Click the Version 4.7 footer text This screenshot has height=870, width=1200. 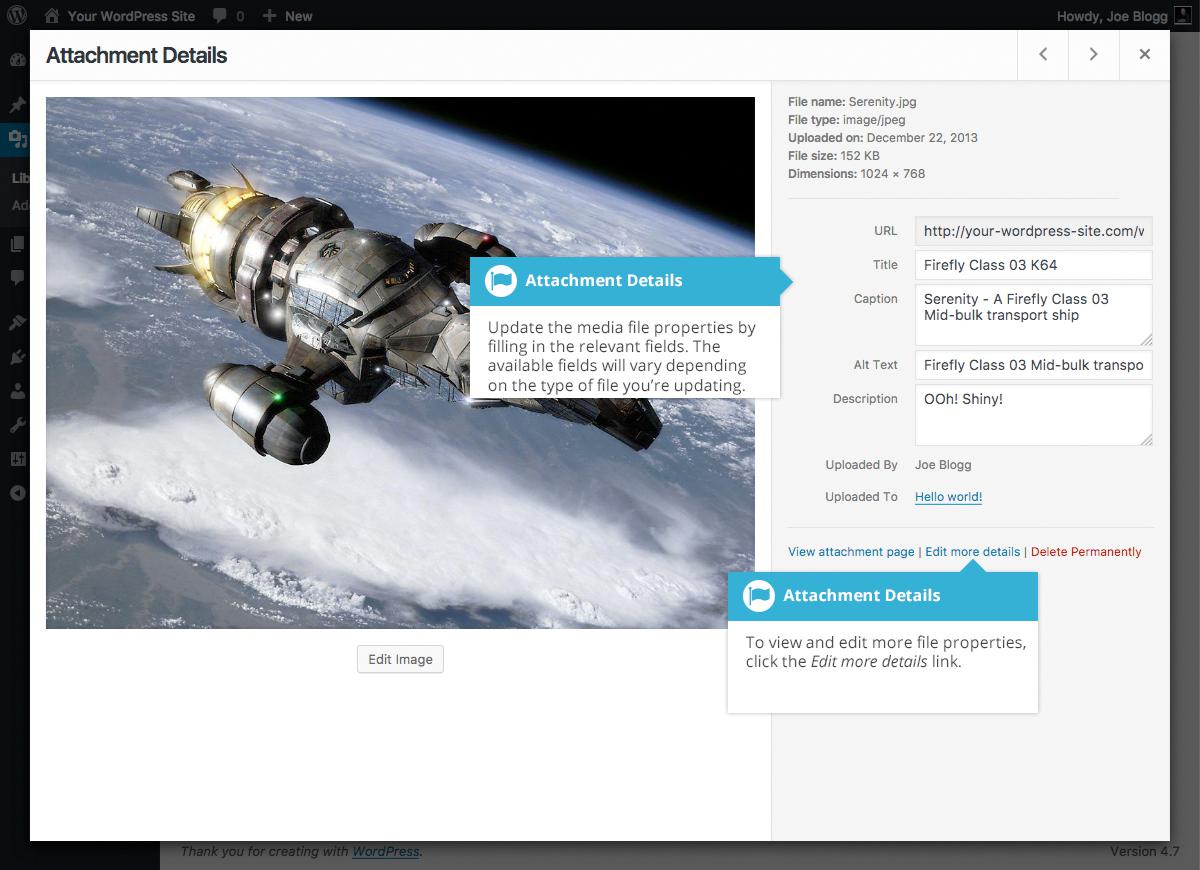pos(1145,852)
